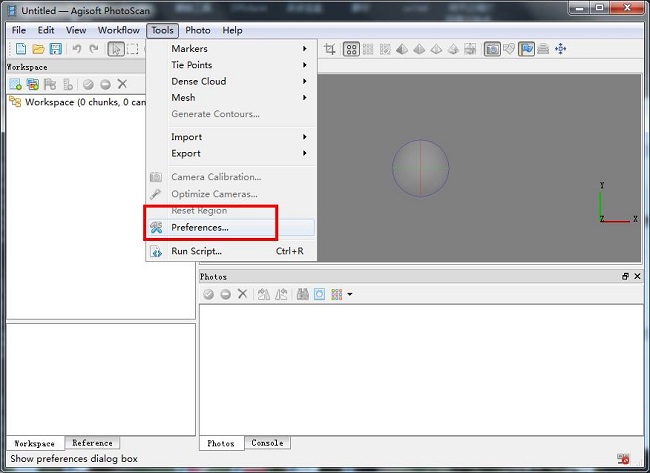Toggle the Show Aligned Chunks icon
Viewport: 650px width, 473px height.
tap(543, 49)
